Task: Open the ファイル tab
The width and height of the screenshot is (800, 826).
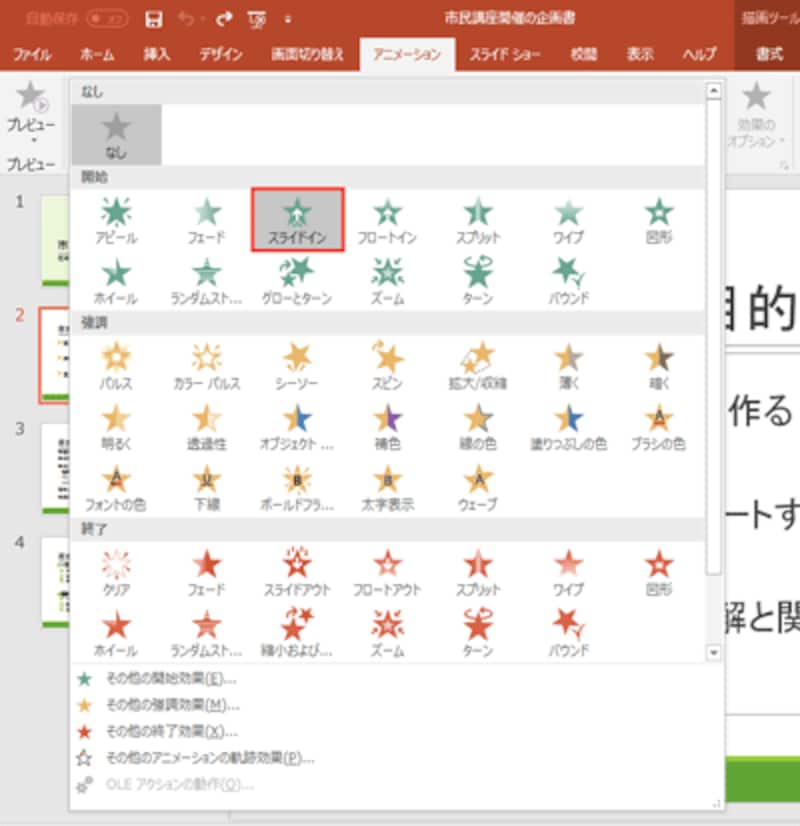Action: 33,54
